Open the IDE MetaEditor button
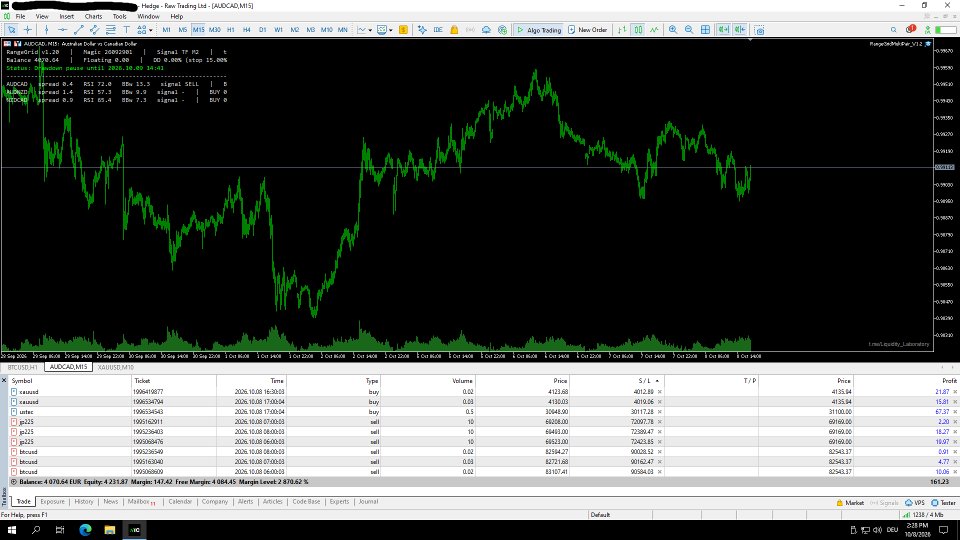Image resolution: width=960 pixels, height=540 pixels. click(438, 29)
